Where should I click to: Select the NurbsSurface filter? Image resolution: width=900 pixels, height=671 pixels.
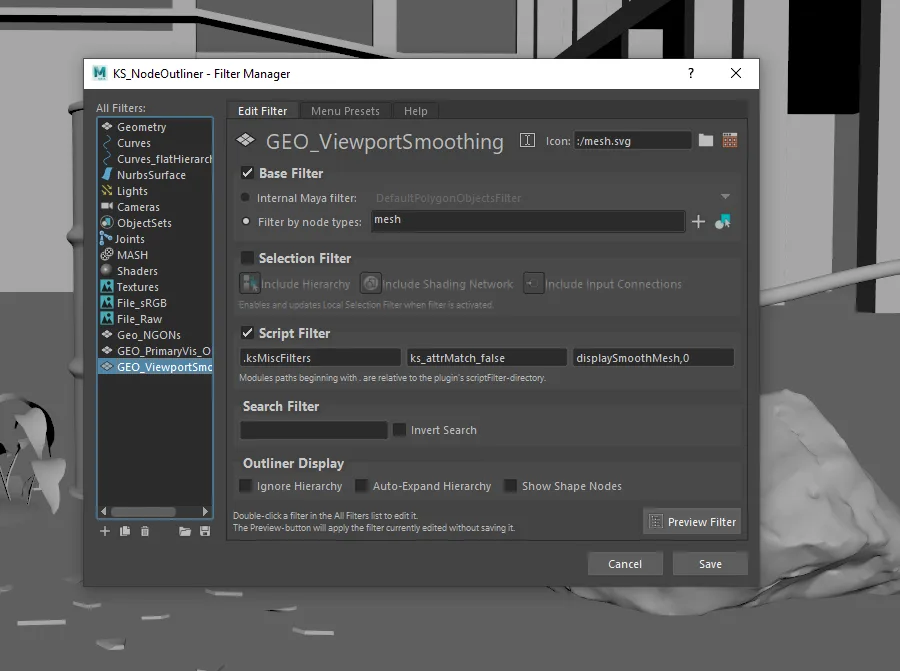tap(156, 175)
